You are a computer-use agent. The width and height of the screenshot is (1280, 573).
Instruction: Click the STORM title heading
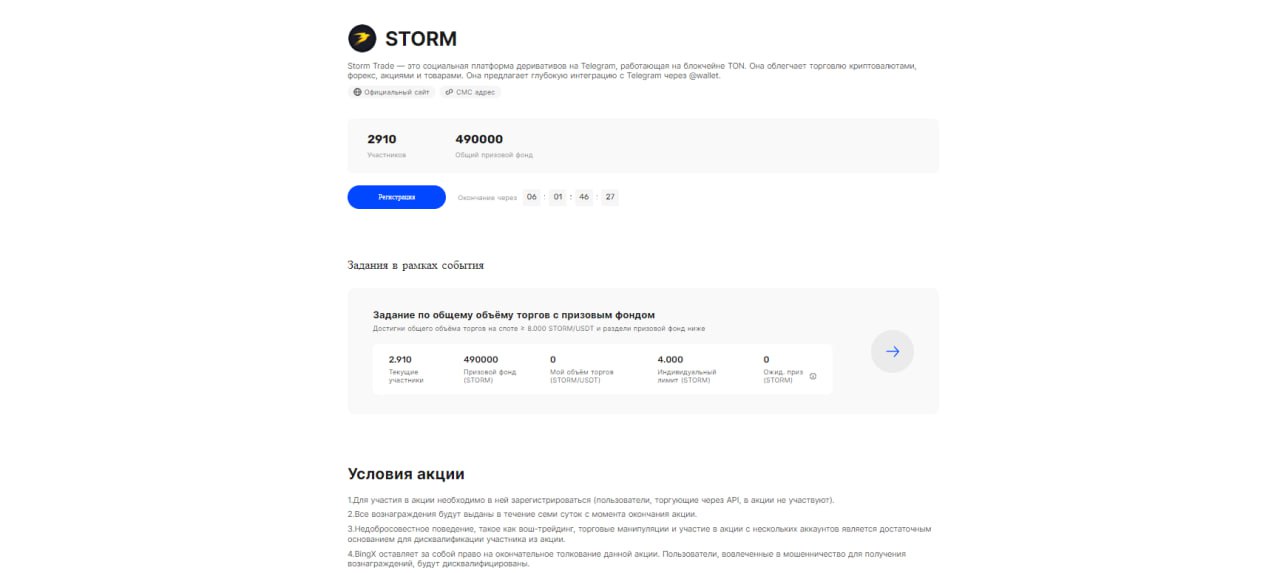(421, 39)
